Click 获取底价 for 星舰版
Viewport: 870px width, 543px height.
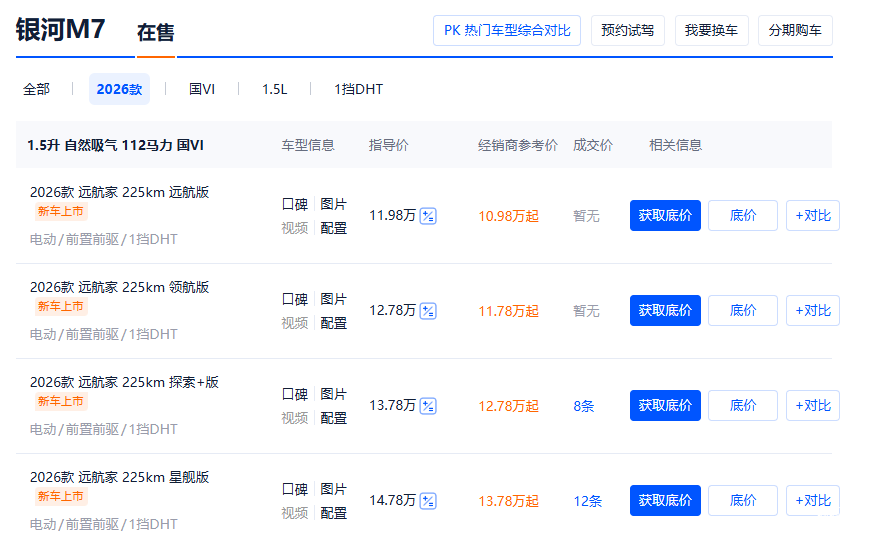pyautogui.click(x=665, y=500)
